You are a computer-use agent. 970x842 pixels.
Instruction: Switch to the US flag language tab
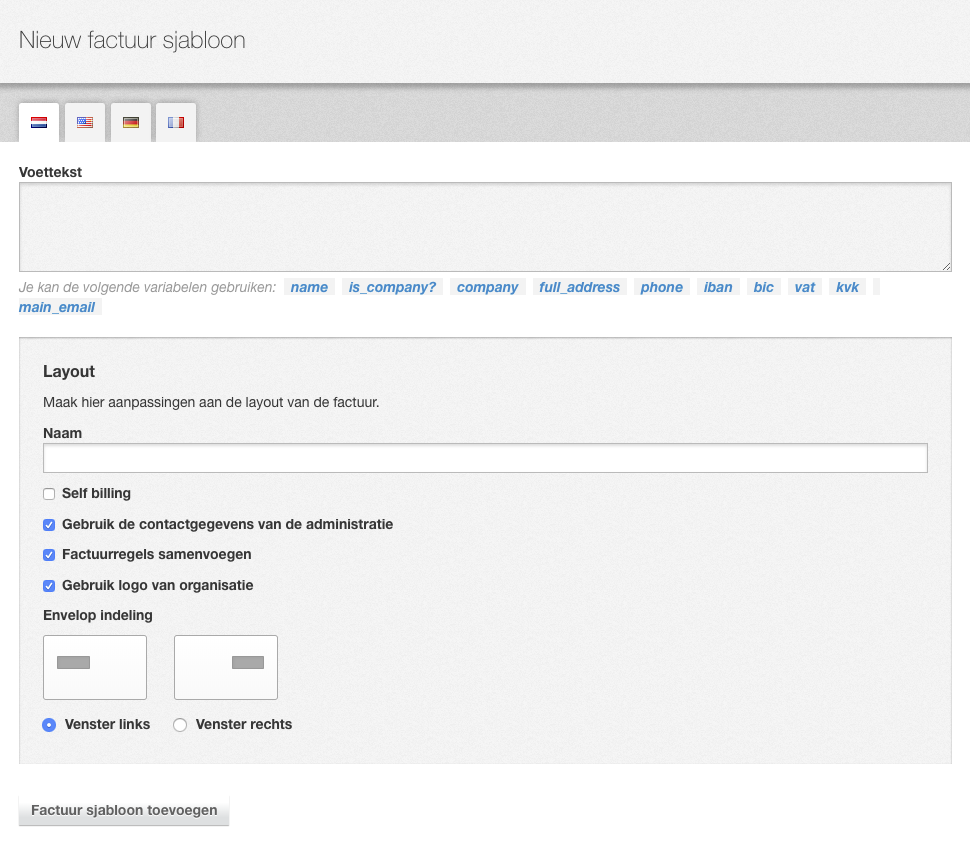click(x=85, y=122)
